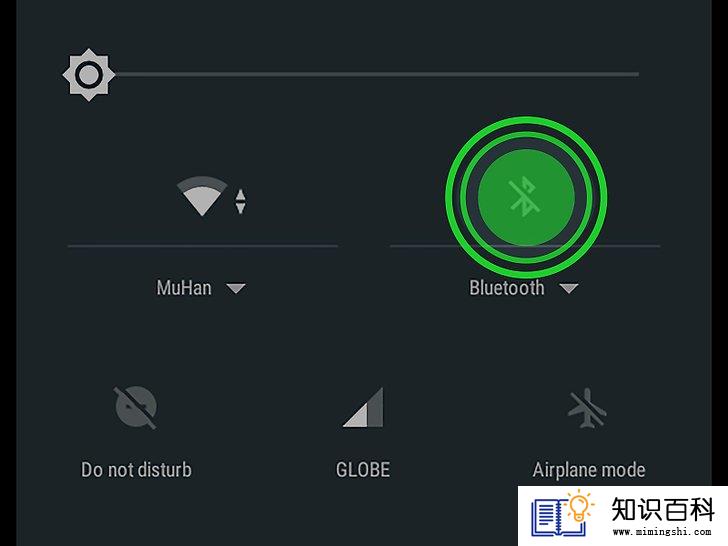Toggle the Wi-Fi signal icon

[x=202, y=195]
